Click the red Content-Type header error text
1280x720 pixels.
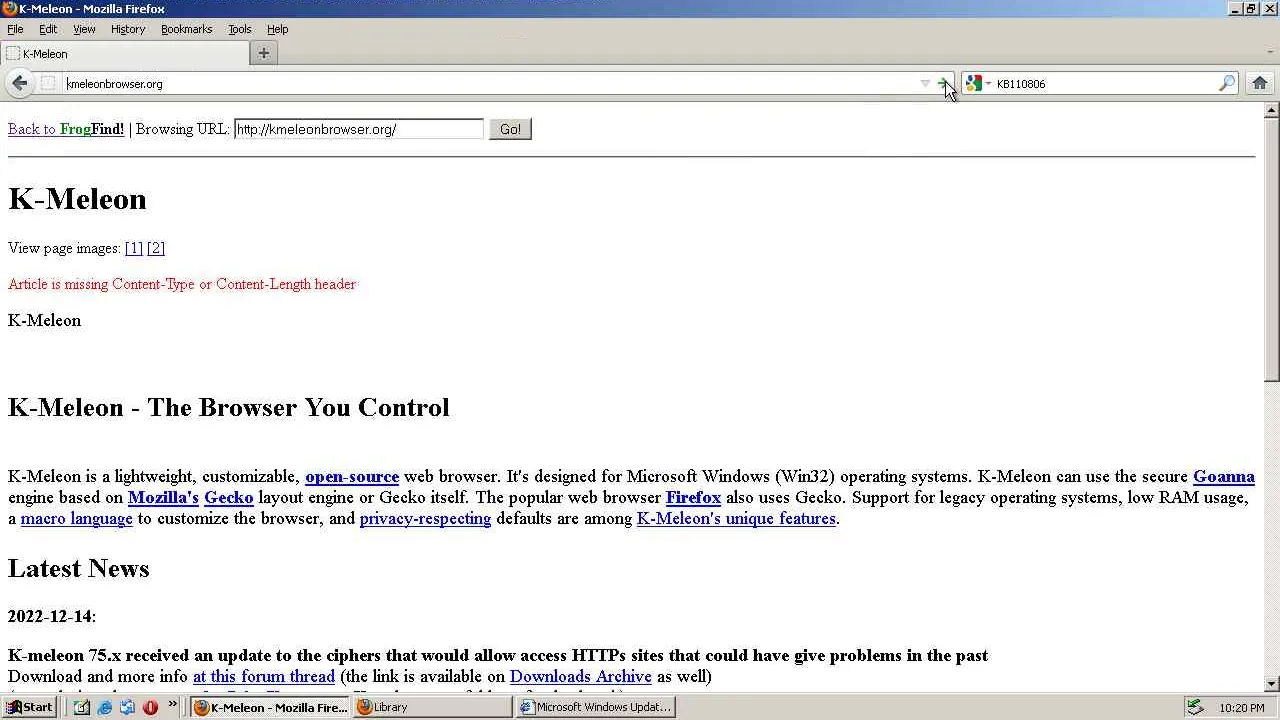click(x=182, y=284)
